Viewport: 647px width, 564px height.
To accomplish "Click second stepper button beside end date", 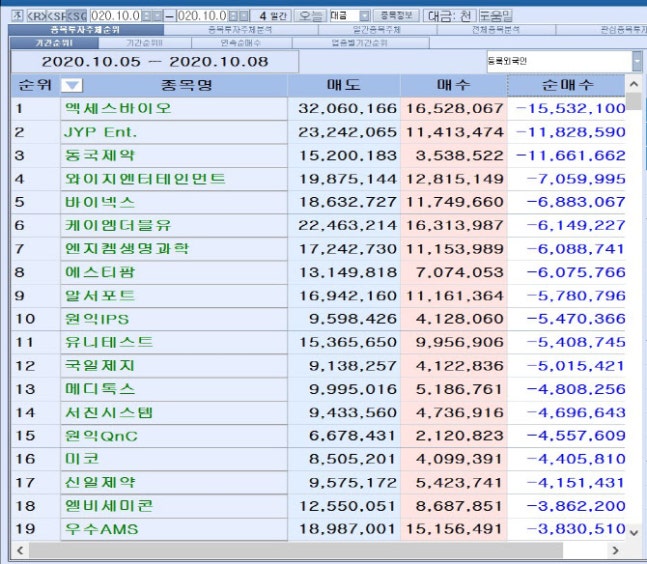I will (244, 16).
